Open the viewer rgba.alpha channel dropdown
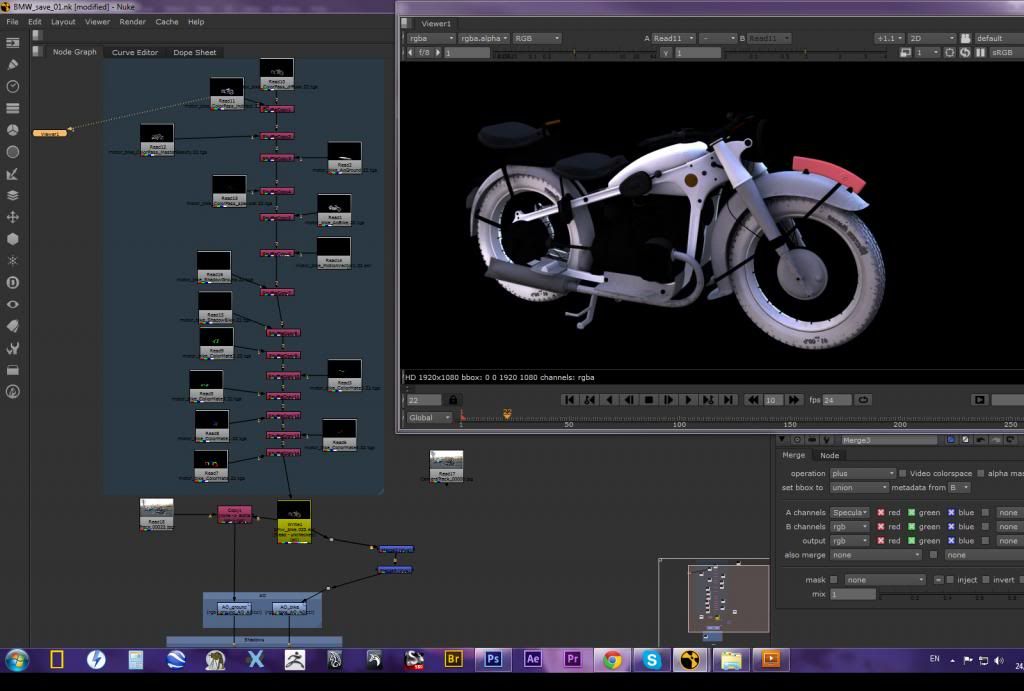This screenshot has width=1024, height=691. (483, 39)
